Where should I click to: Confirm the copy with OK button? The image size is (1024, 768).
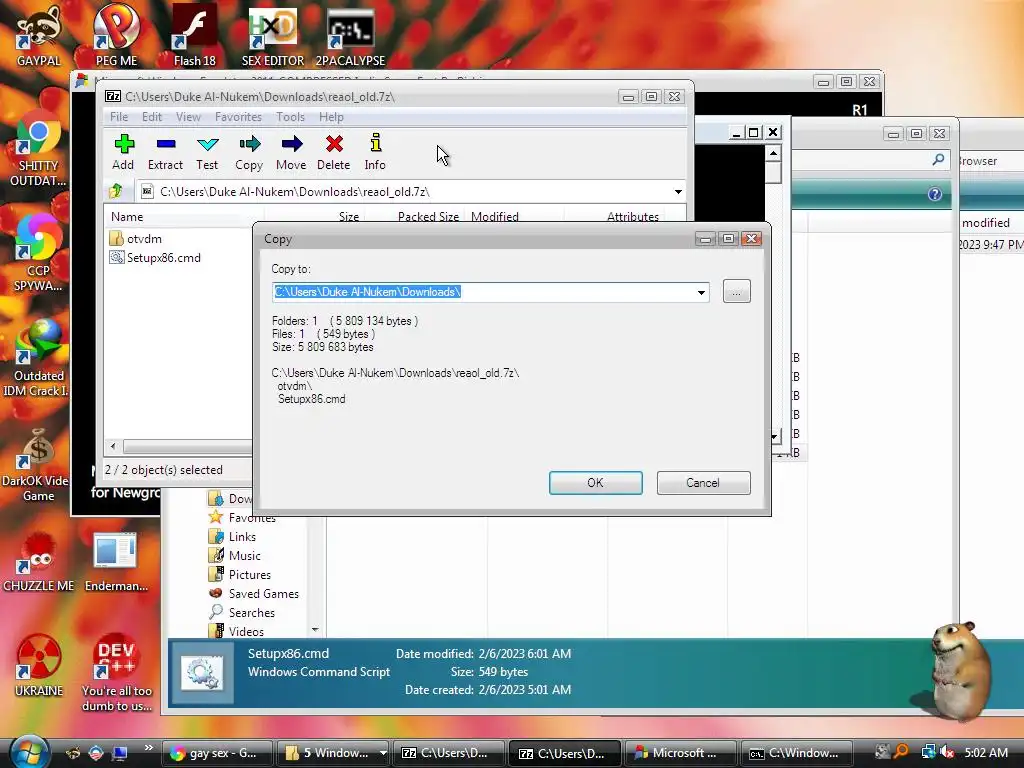coord(596,483)
